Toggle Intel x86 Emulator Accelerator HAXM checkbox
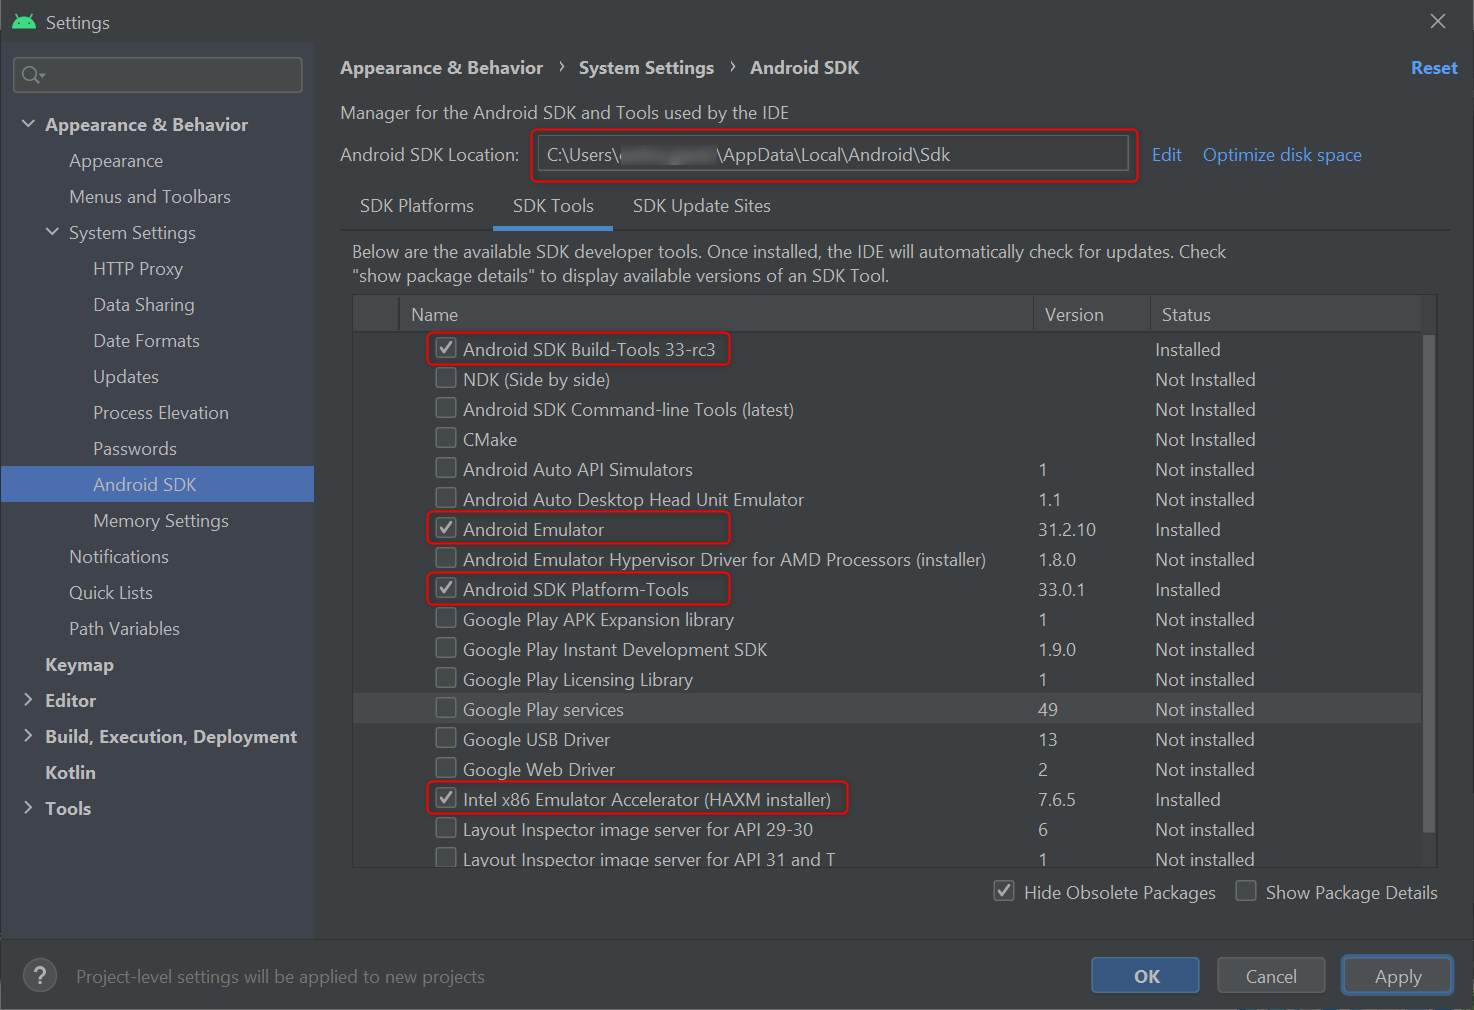Screen dimensions: 1474x1010 (446, 799)
